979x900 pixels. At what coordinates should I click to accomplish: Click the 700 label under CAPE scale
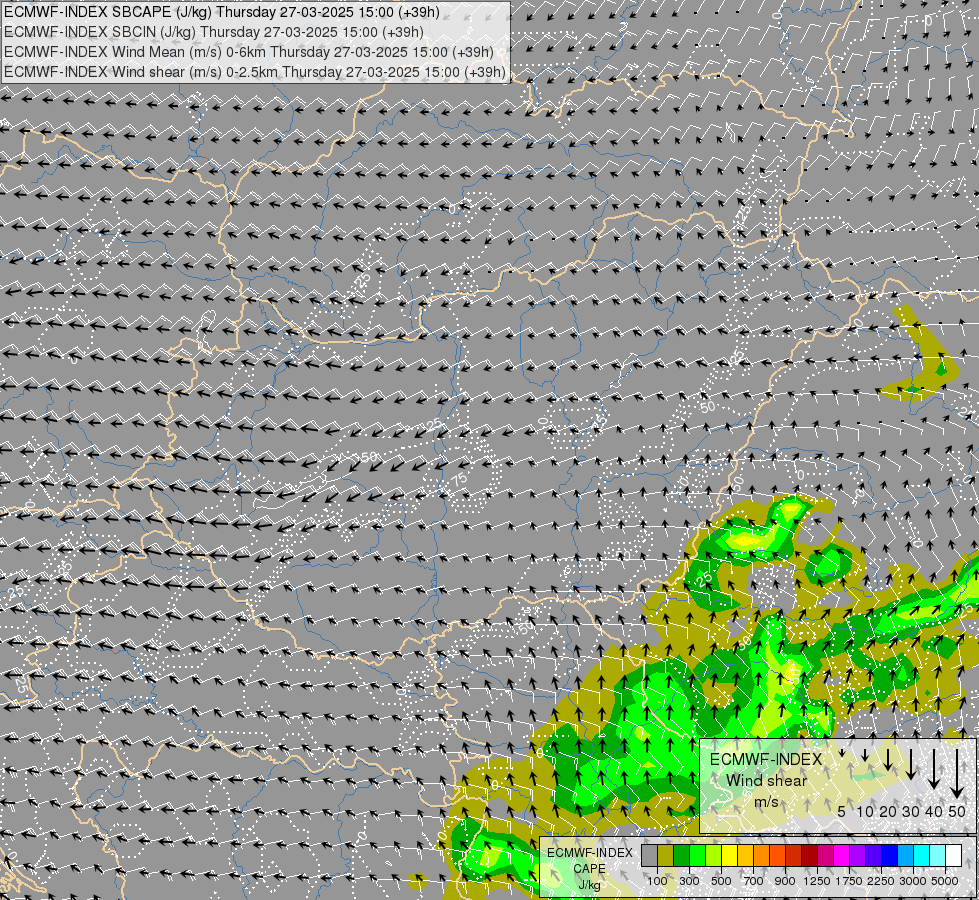tap(754, 881)
